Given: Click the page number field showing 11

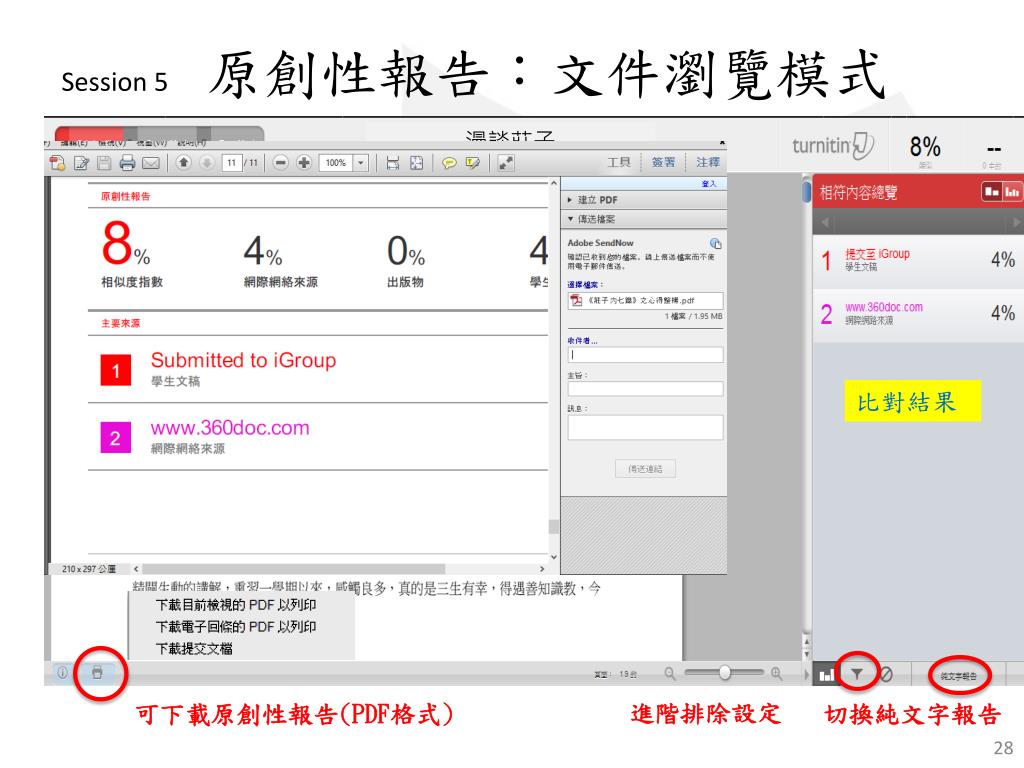Looking at the screenshot, I should coord(231,163).
